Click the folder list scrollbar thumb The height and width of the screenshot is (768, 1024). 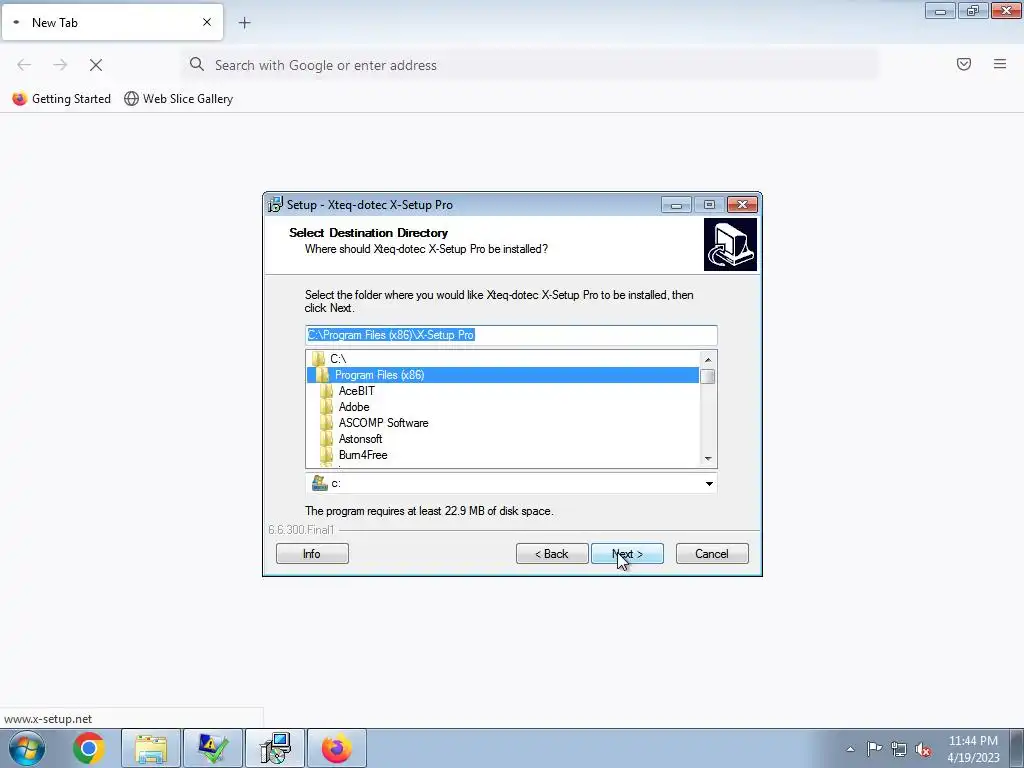(x=708, y=376)
